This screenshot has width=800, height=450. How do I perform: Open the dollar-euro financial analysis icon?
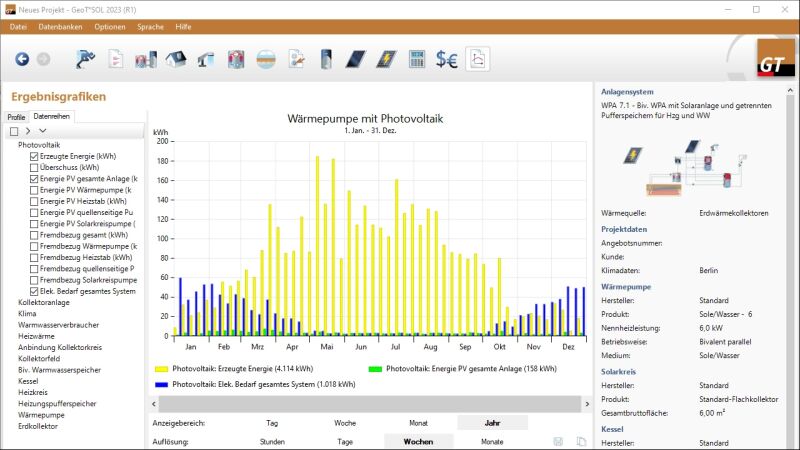(x=447, y=59)
